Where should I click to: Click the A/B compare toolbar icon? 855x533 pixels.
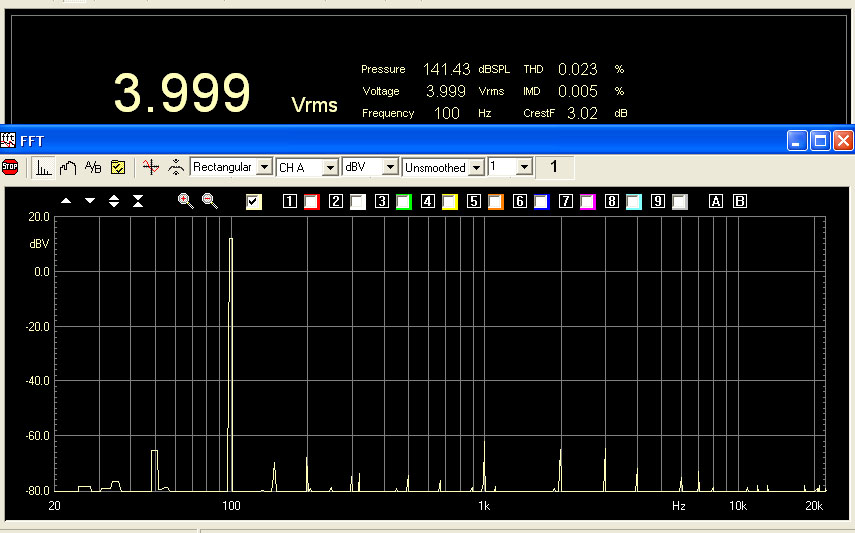[93, 167]
